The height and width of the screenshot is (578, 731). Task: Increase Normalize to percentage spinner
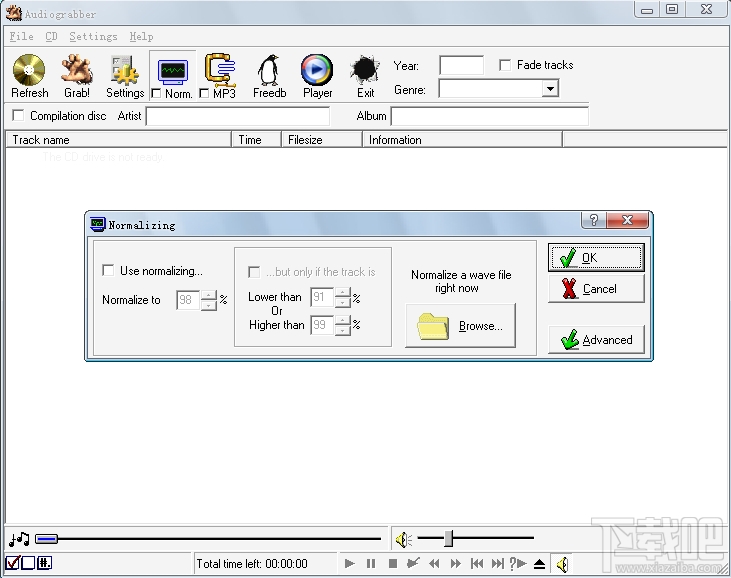(x=208, y=295)
